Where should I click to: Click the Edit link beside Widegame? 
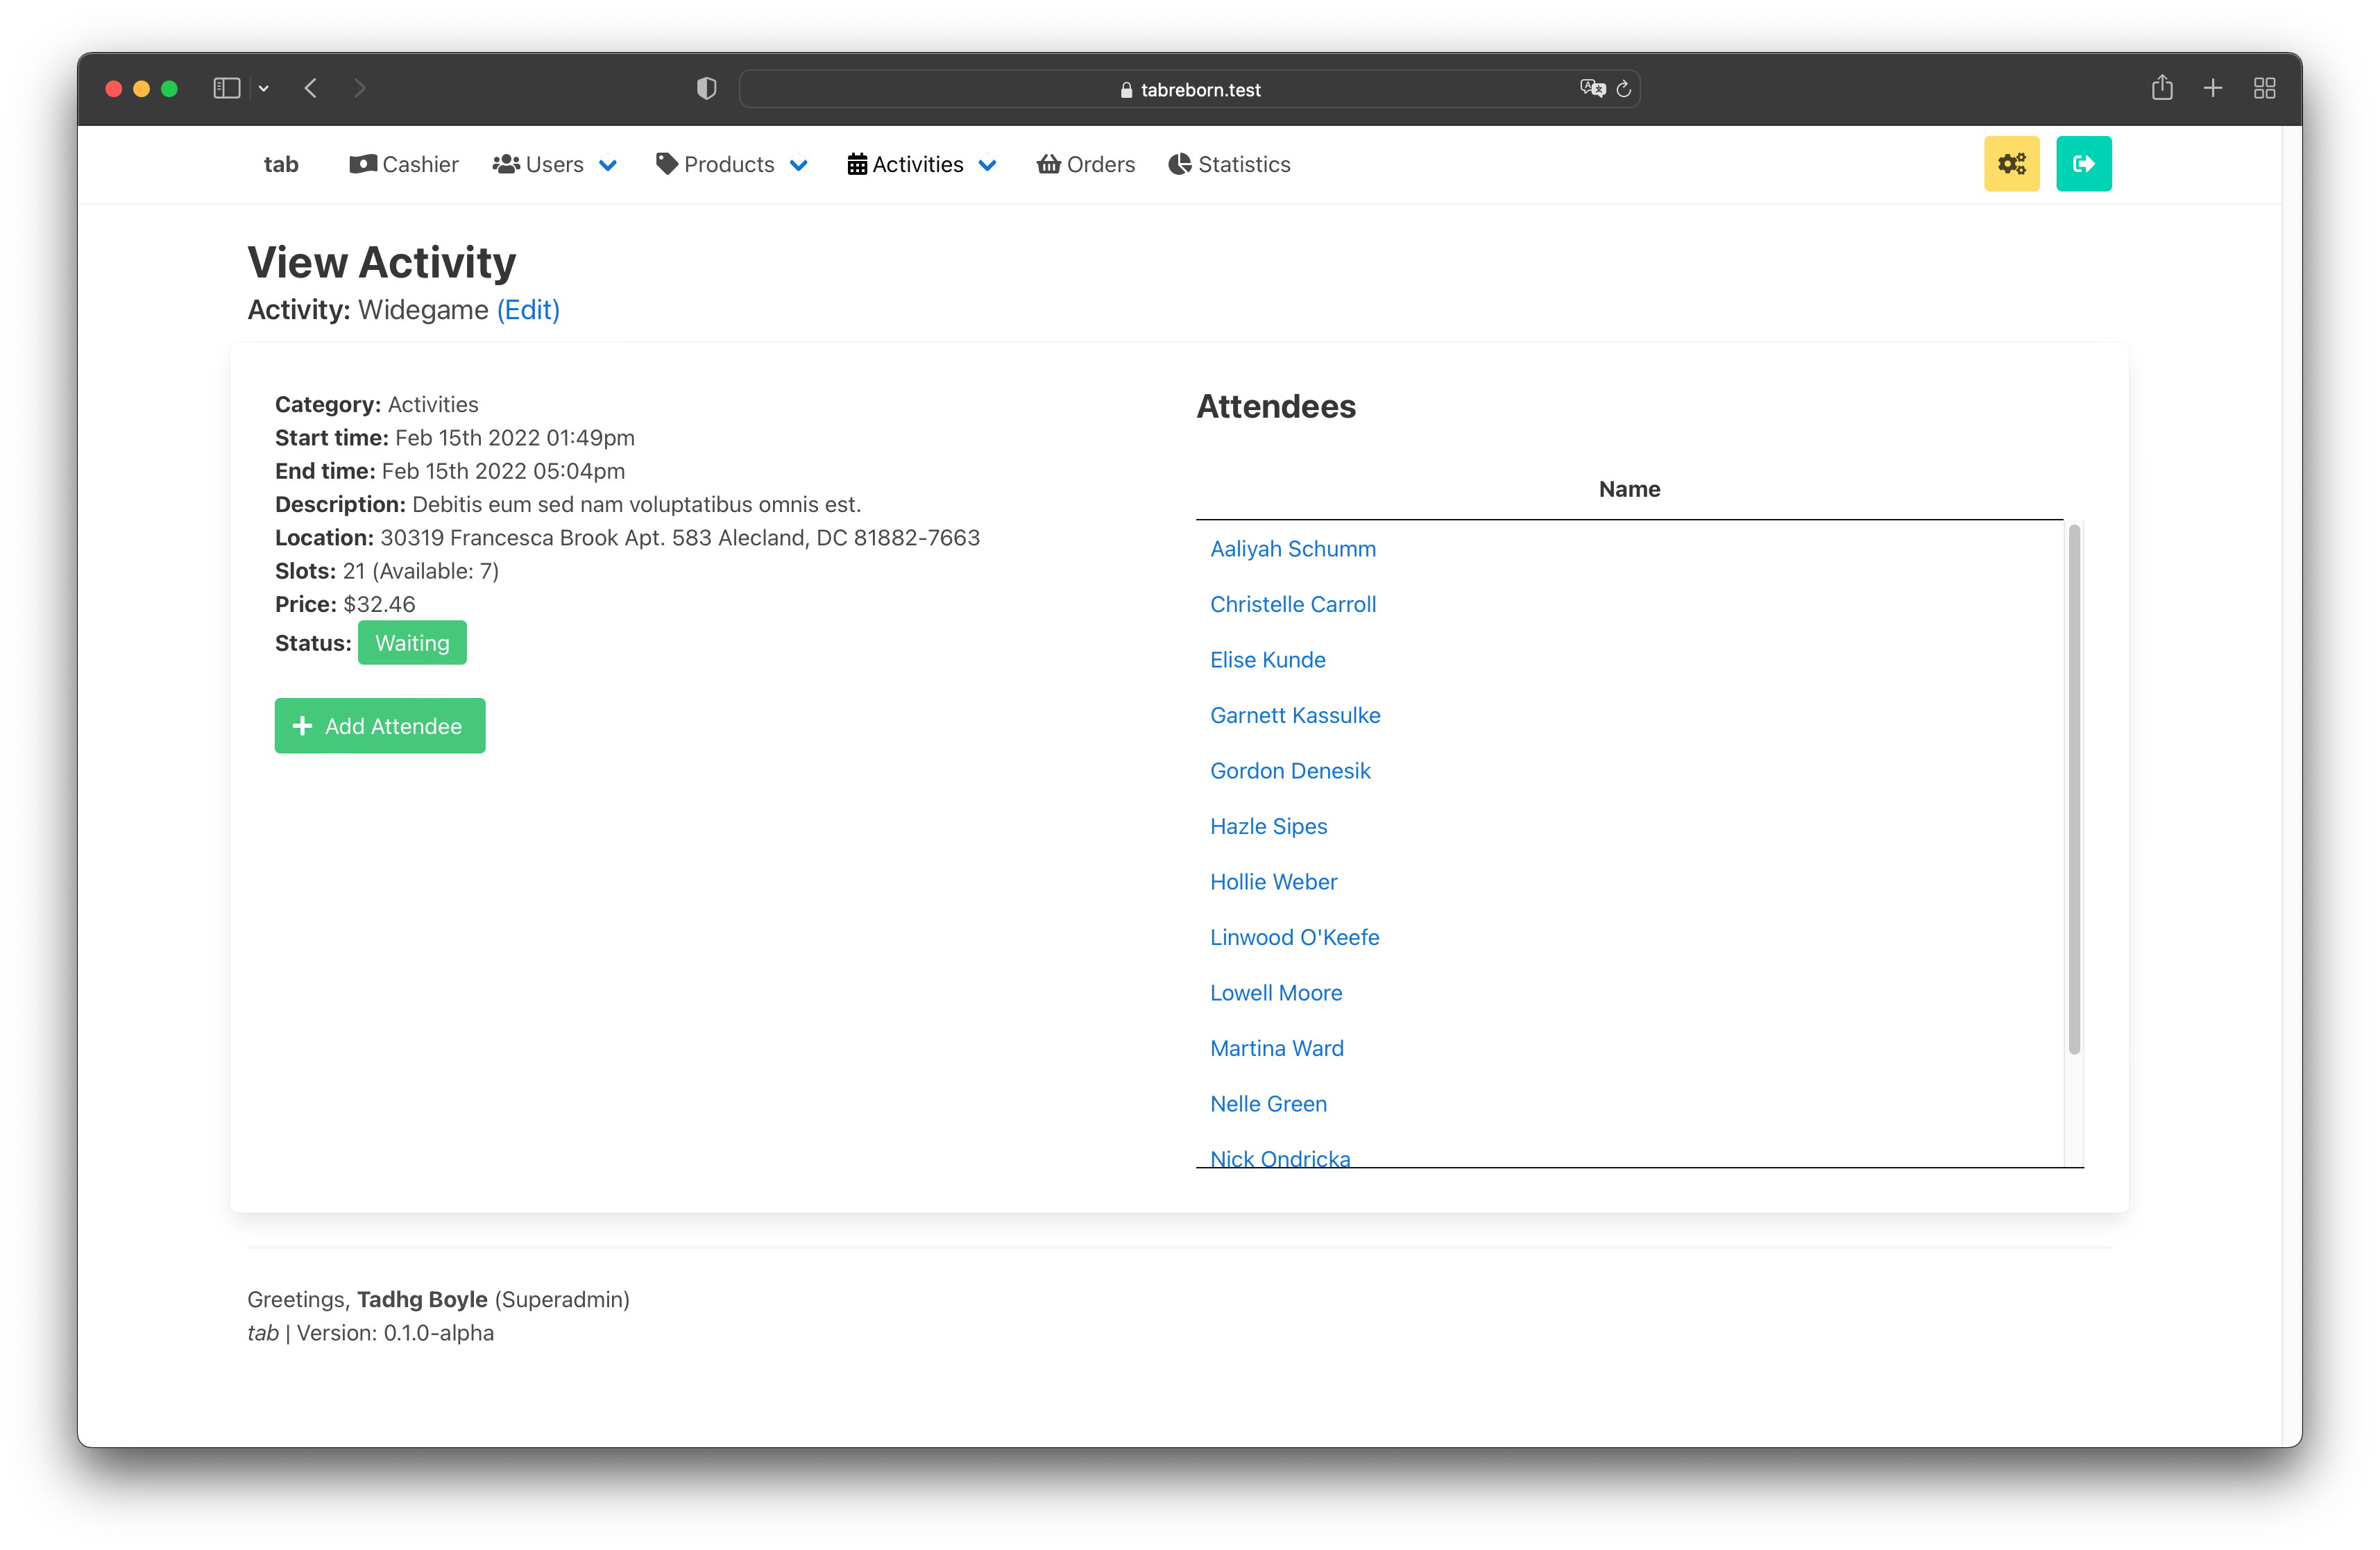click(x=528, y=310)
